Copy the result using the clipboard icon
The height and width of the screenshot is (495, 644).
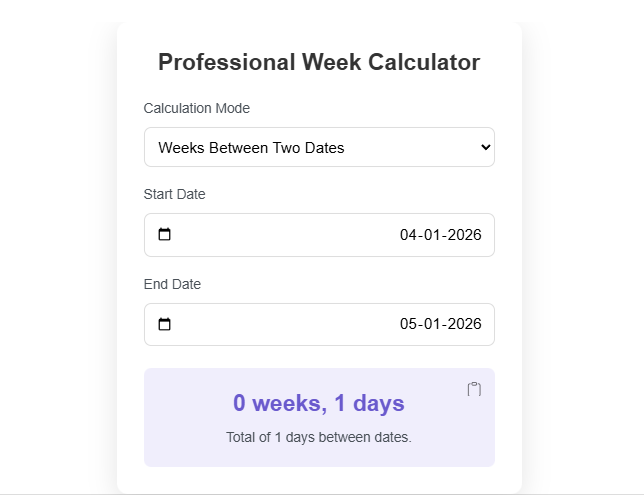[474, 389]
